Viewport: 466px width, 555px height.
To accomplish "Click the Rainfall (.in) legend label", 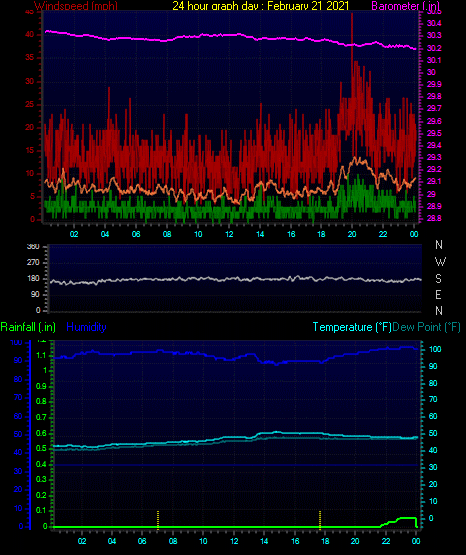I will coord(28,327).
